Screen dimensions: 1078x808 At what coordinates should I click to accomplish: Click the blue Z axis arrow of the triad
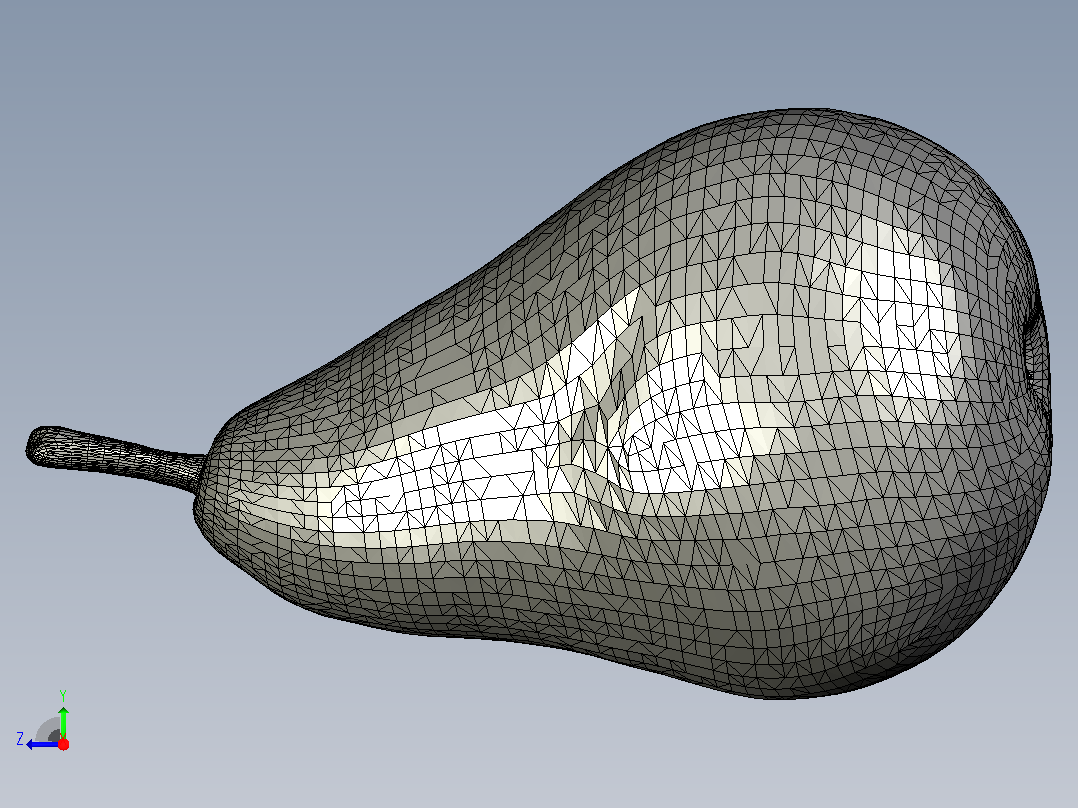point(42,744)
